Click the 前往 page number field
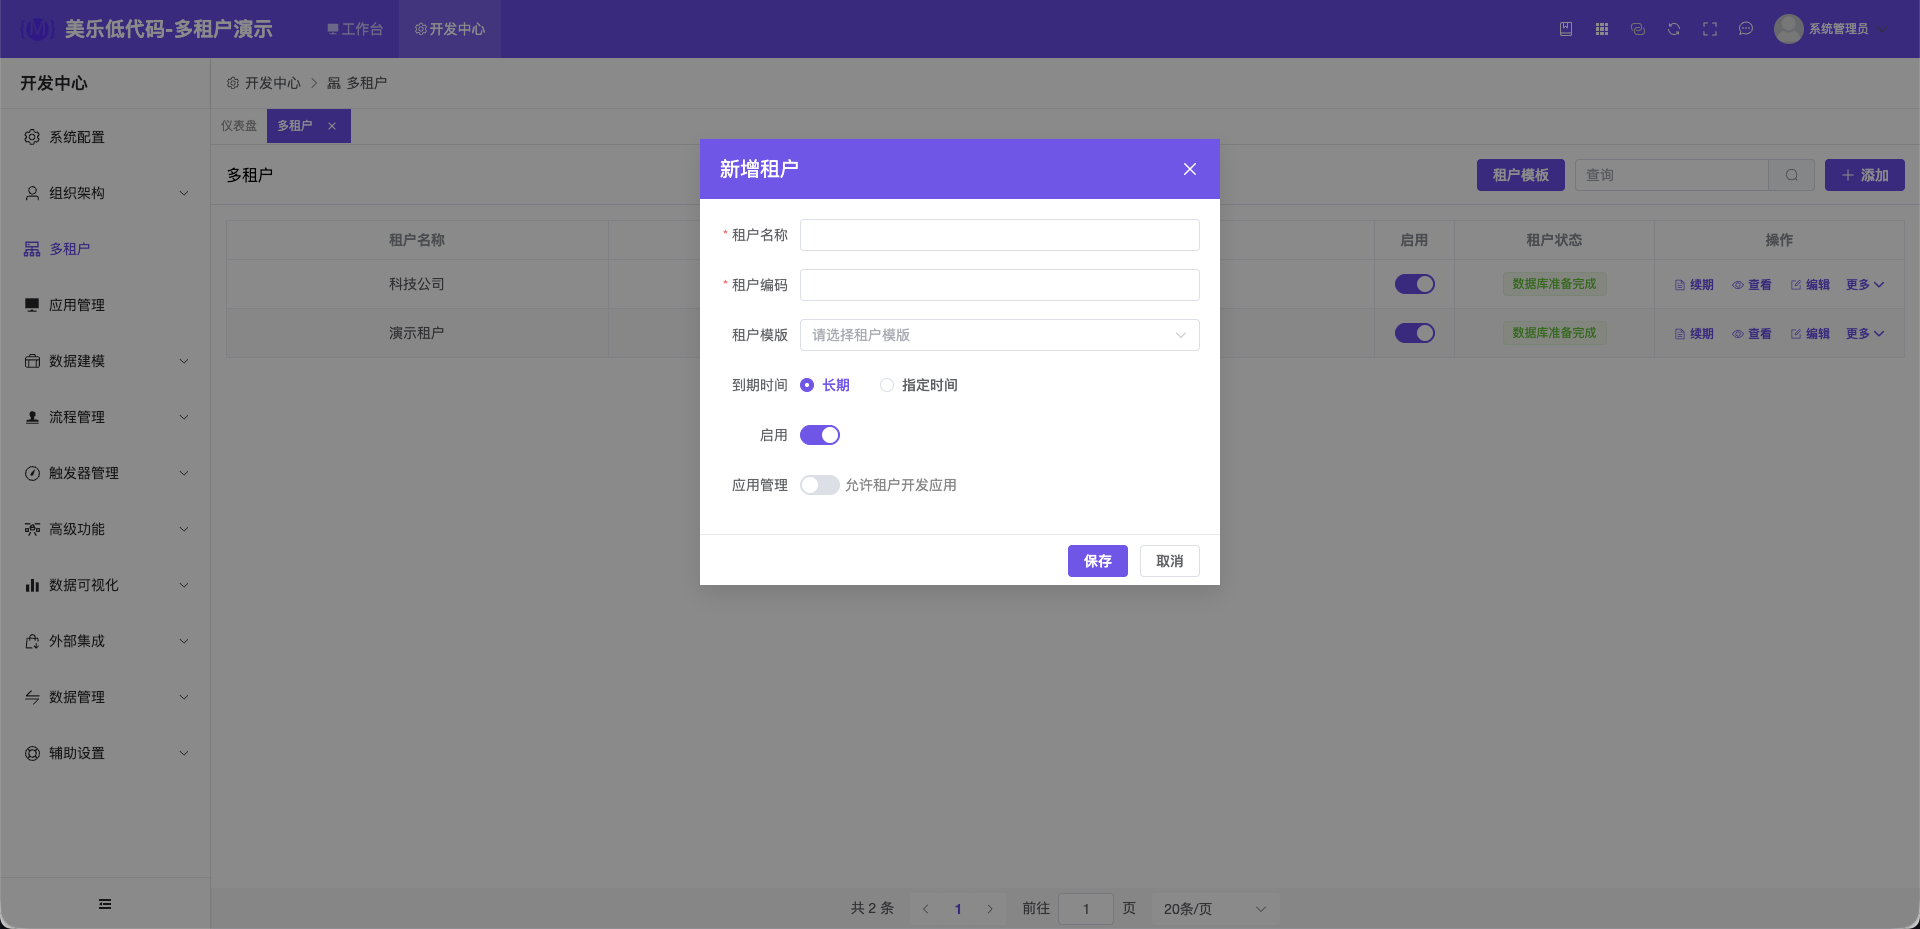This screenshot has height=929, width=1920. [x=1086, y=909]
